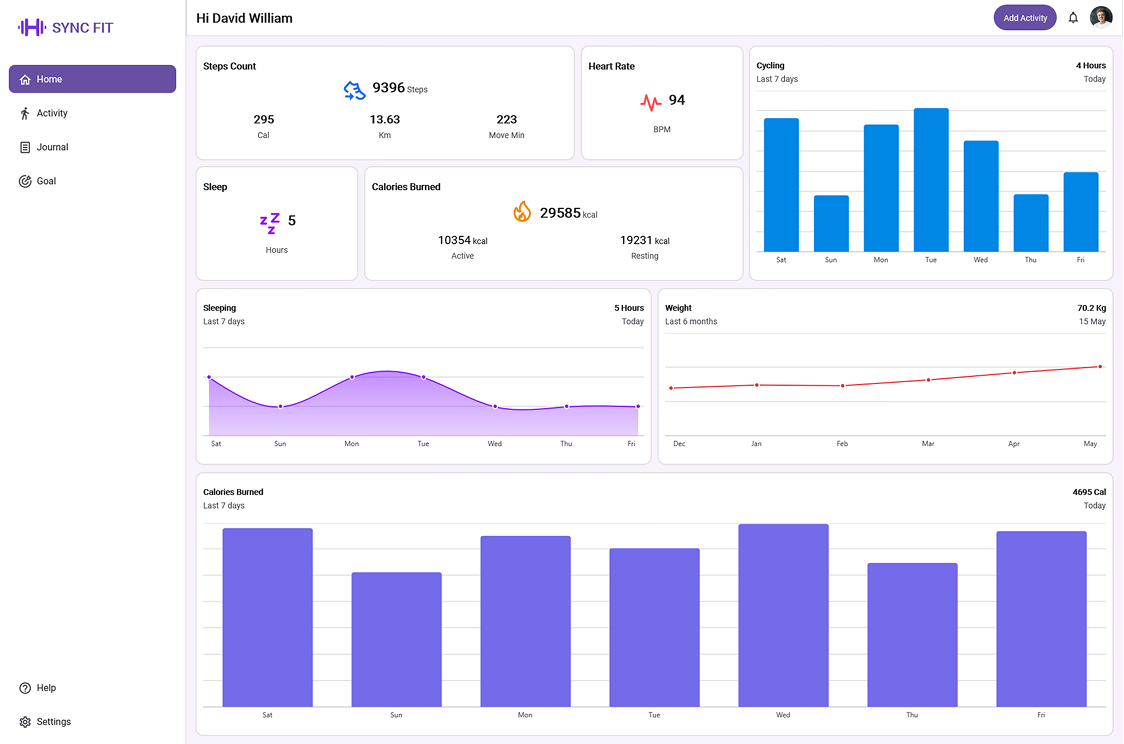Click the blue sneaker steps icon

354,90
